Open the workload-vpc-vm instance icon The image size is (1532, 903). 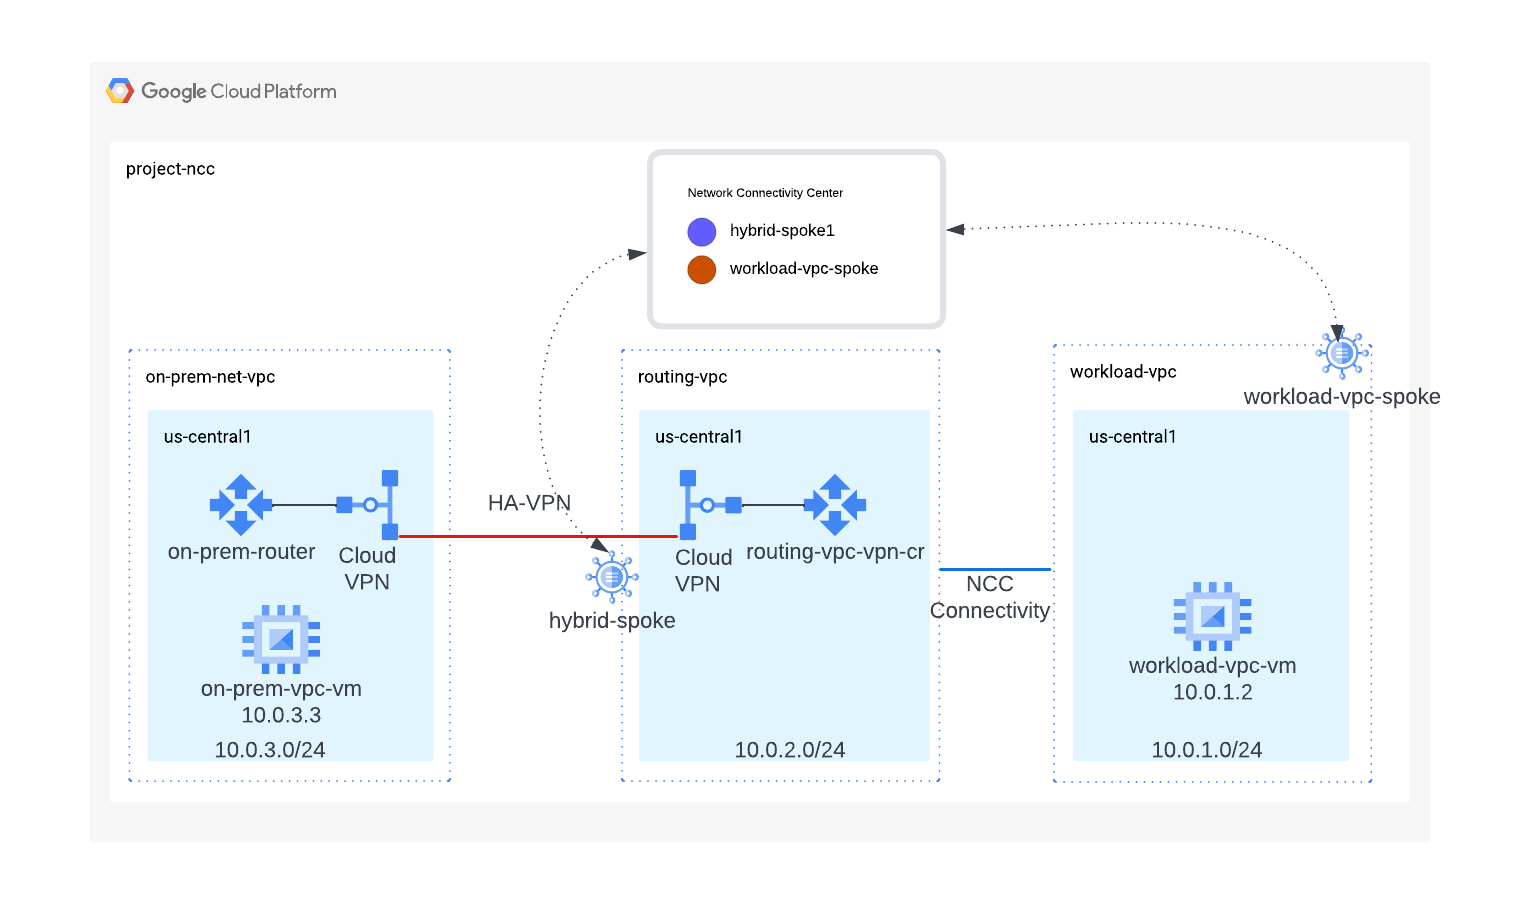tap(1211, 616)
